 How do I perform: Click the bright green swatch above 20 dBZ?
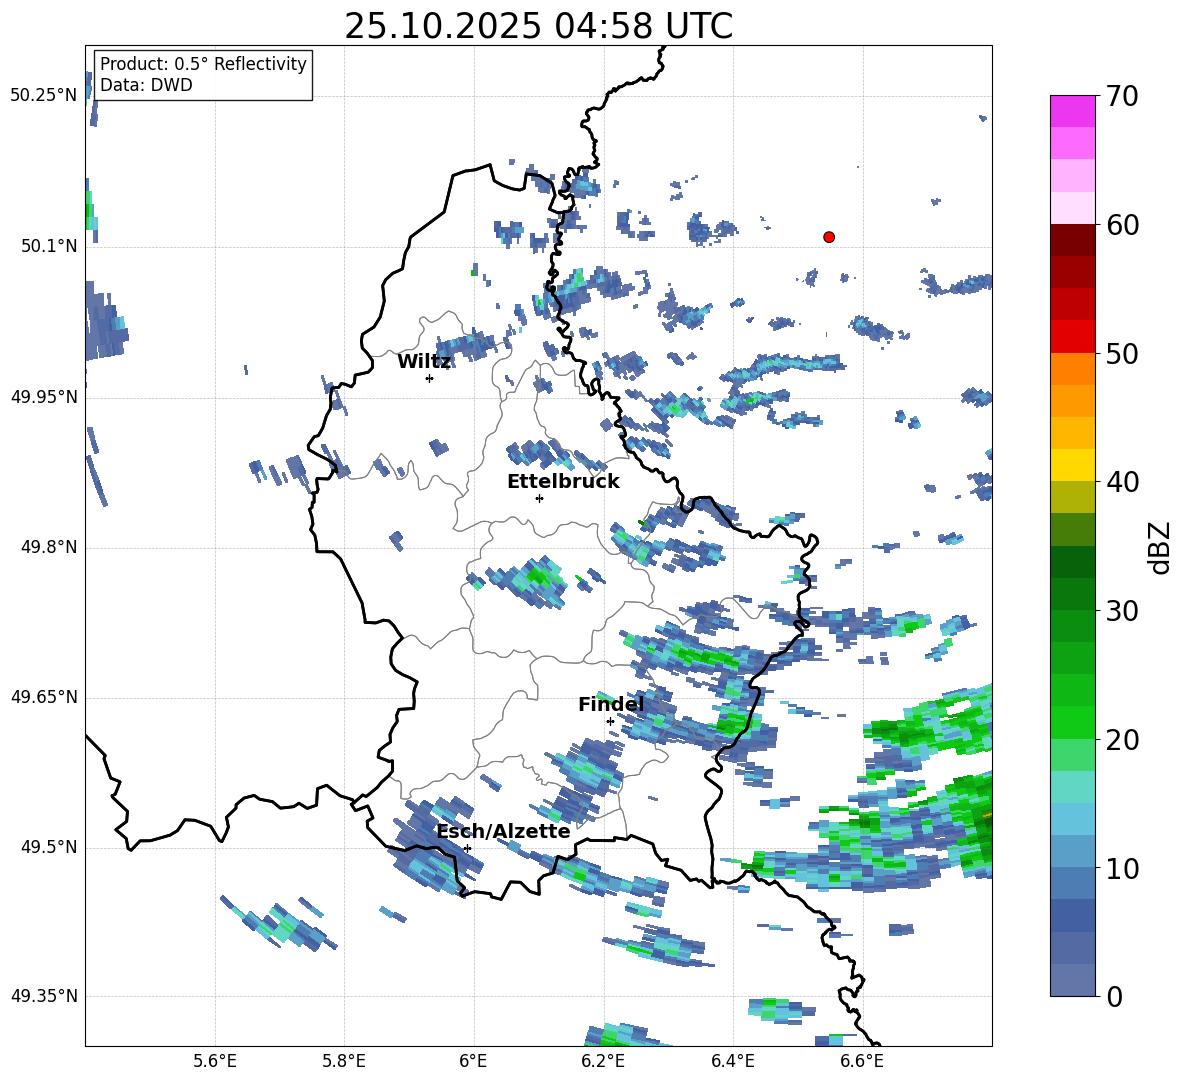(1072, 722)
